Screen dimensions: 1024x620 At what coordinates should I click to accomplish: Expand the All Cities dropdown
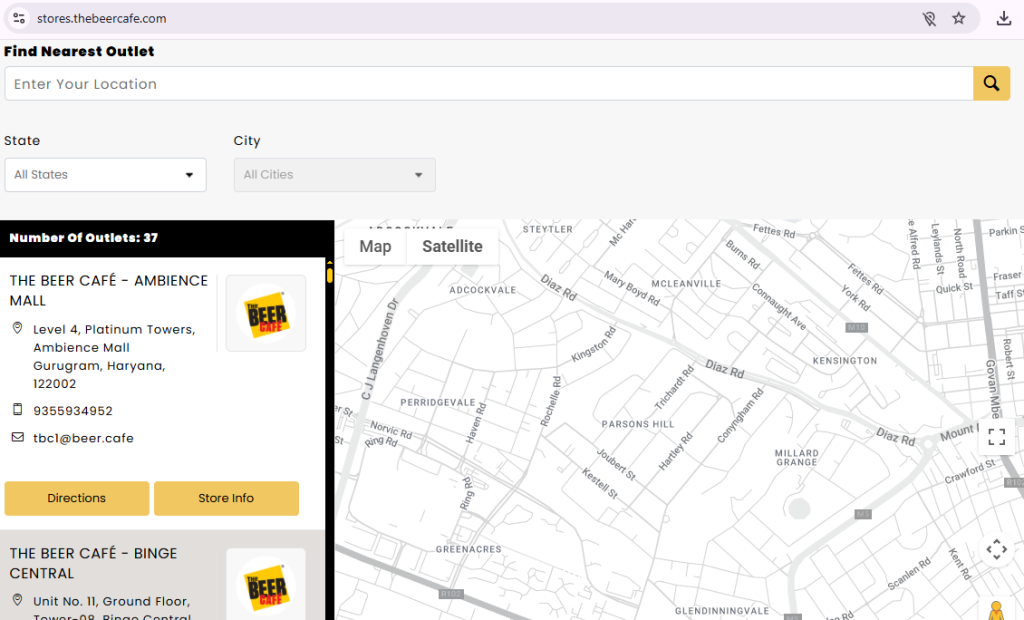[335, 174]
